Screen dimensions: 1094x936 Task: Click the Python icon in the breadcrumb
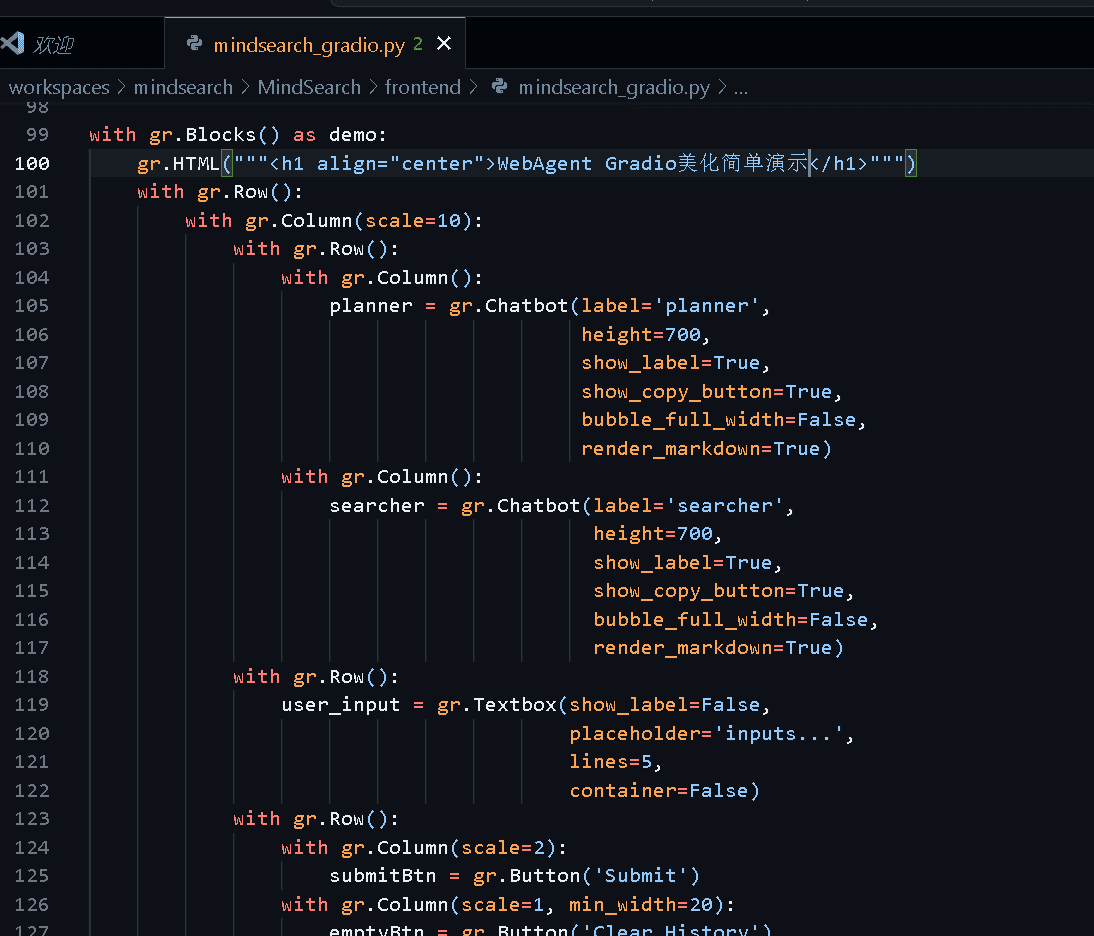click(x=500, y=86)
